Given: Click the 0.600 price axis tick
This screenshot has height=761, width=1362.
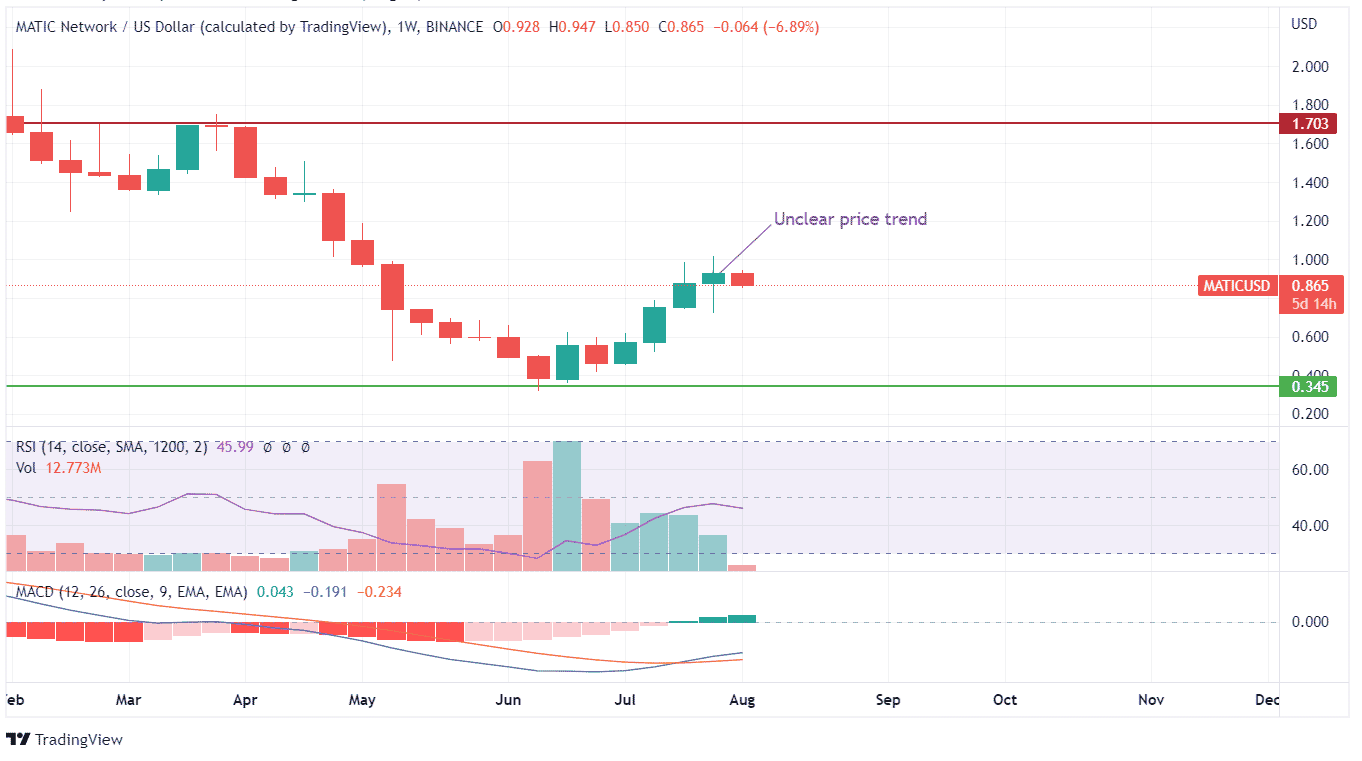Looking at the screenshot, I should tap(1309, 337).
